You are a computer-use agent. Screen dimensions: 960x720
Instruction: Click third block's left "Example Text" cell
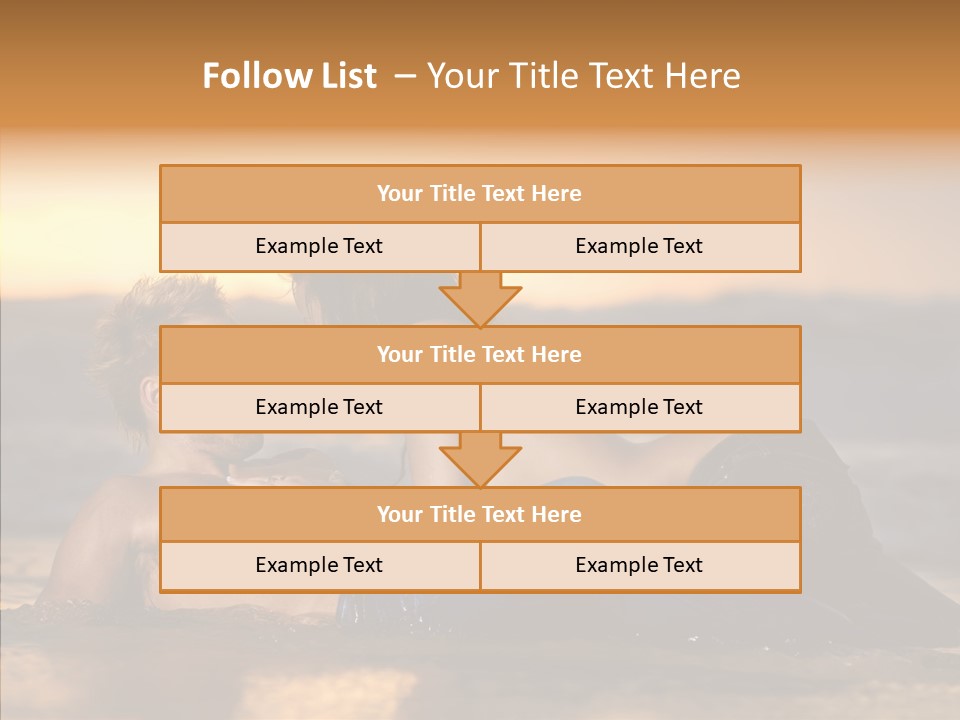coord(319,565)
